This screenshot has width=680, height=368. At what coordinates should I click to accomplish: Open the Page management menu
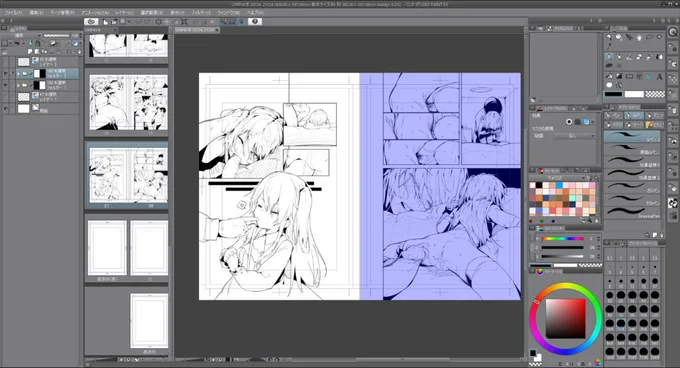click(62, 13)
